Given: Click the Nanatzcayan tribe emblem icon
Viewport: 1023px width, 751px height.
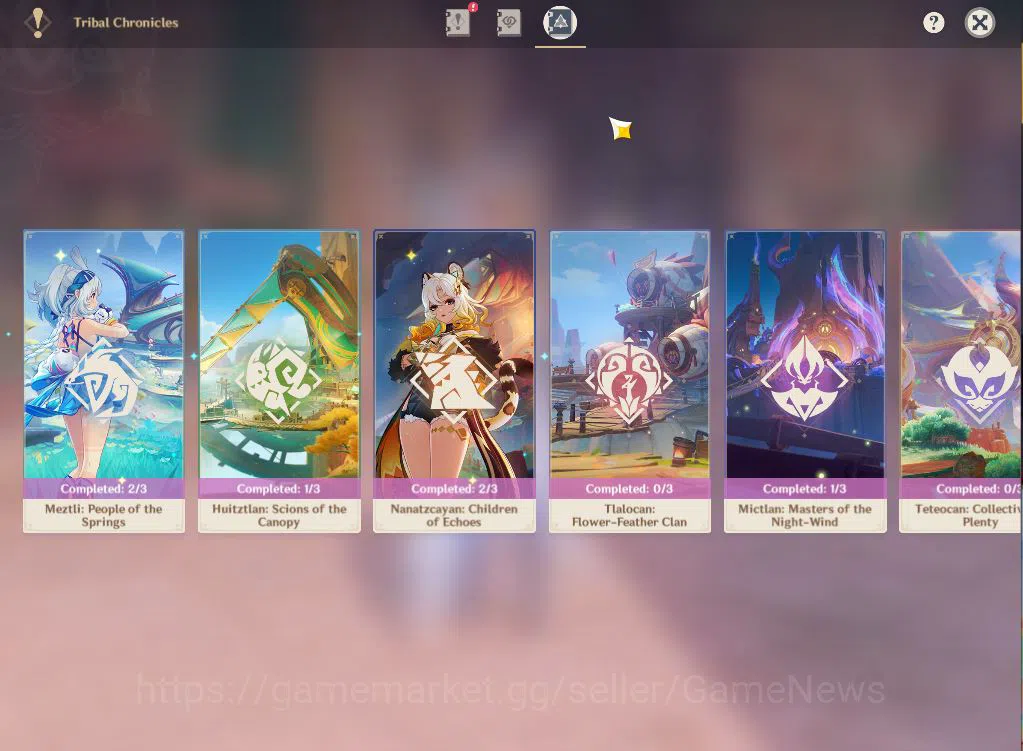Looking at the screenshot, I should point(454,380).
